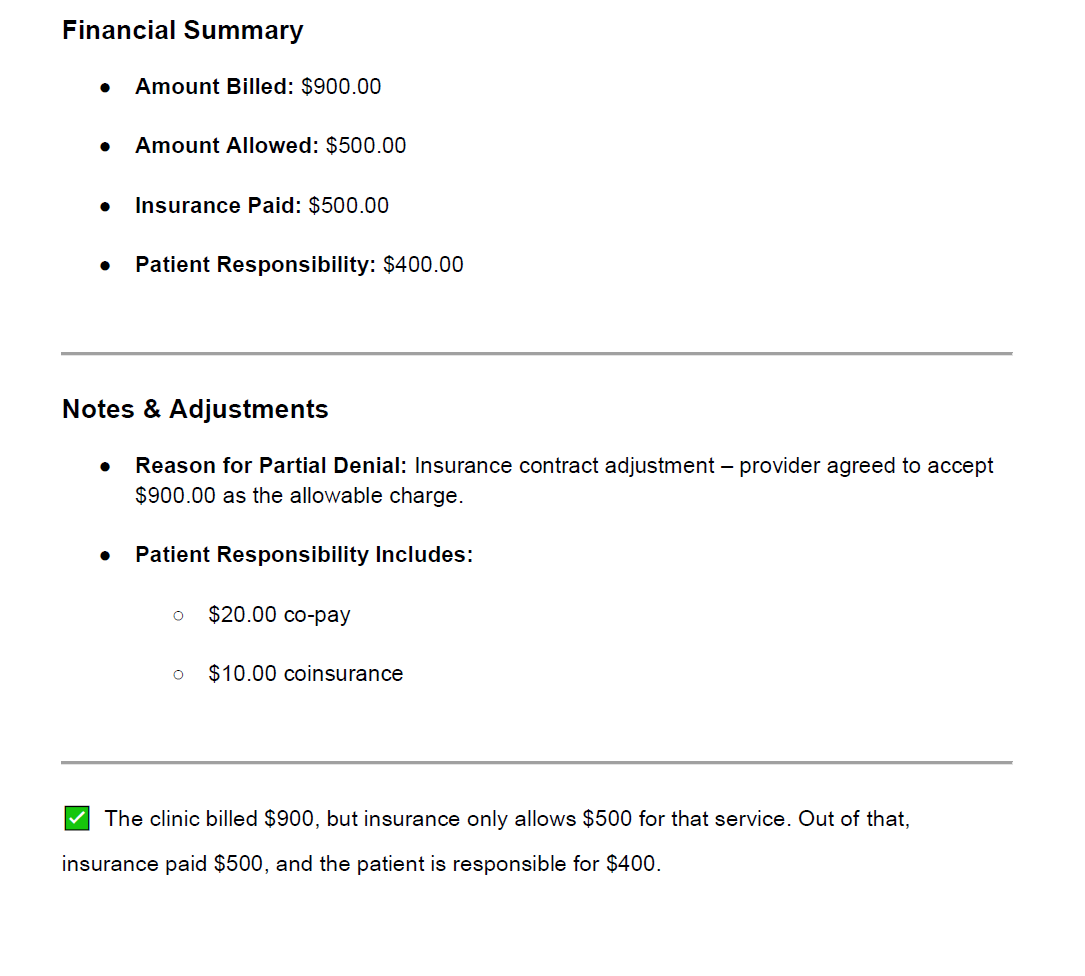Click the horizontal divider below the coinsurance item
This screenshot has height=976, width=1085.
tap(536, 762)
